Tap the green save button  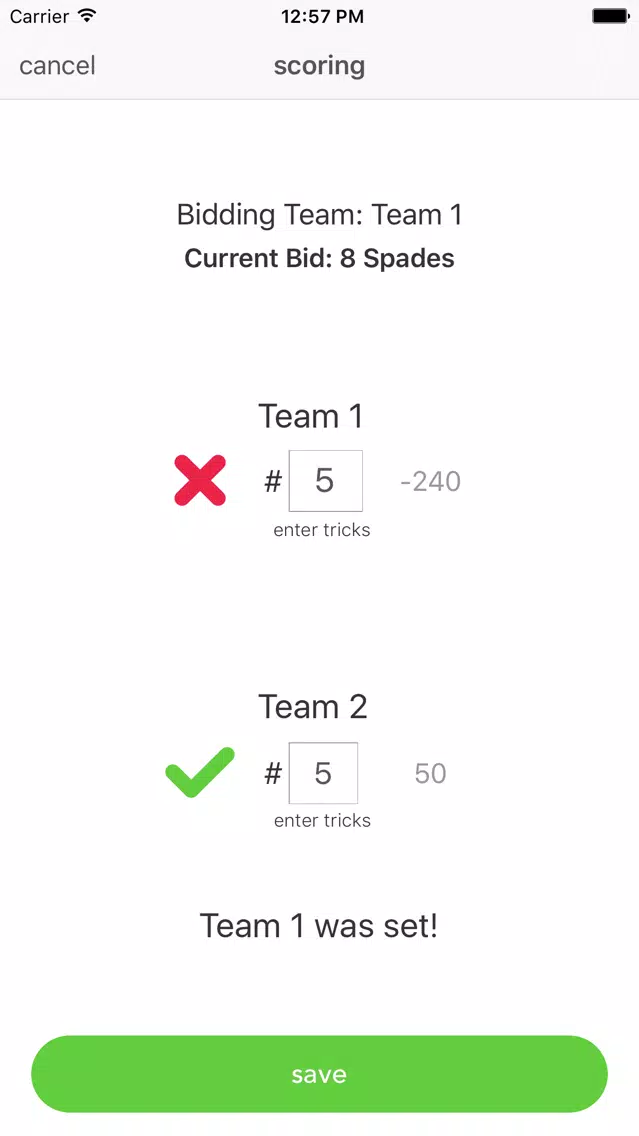click(319, 1074)
